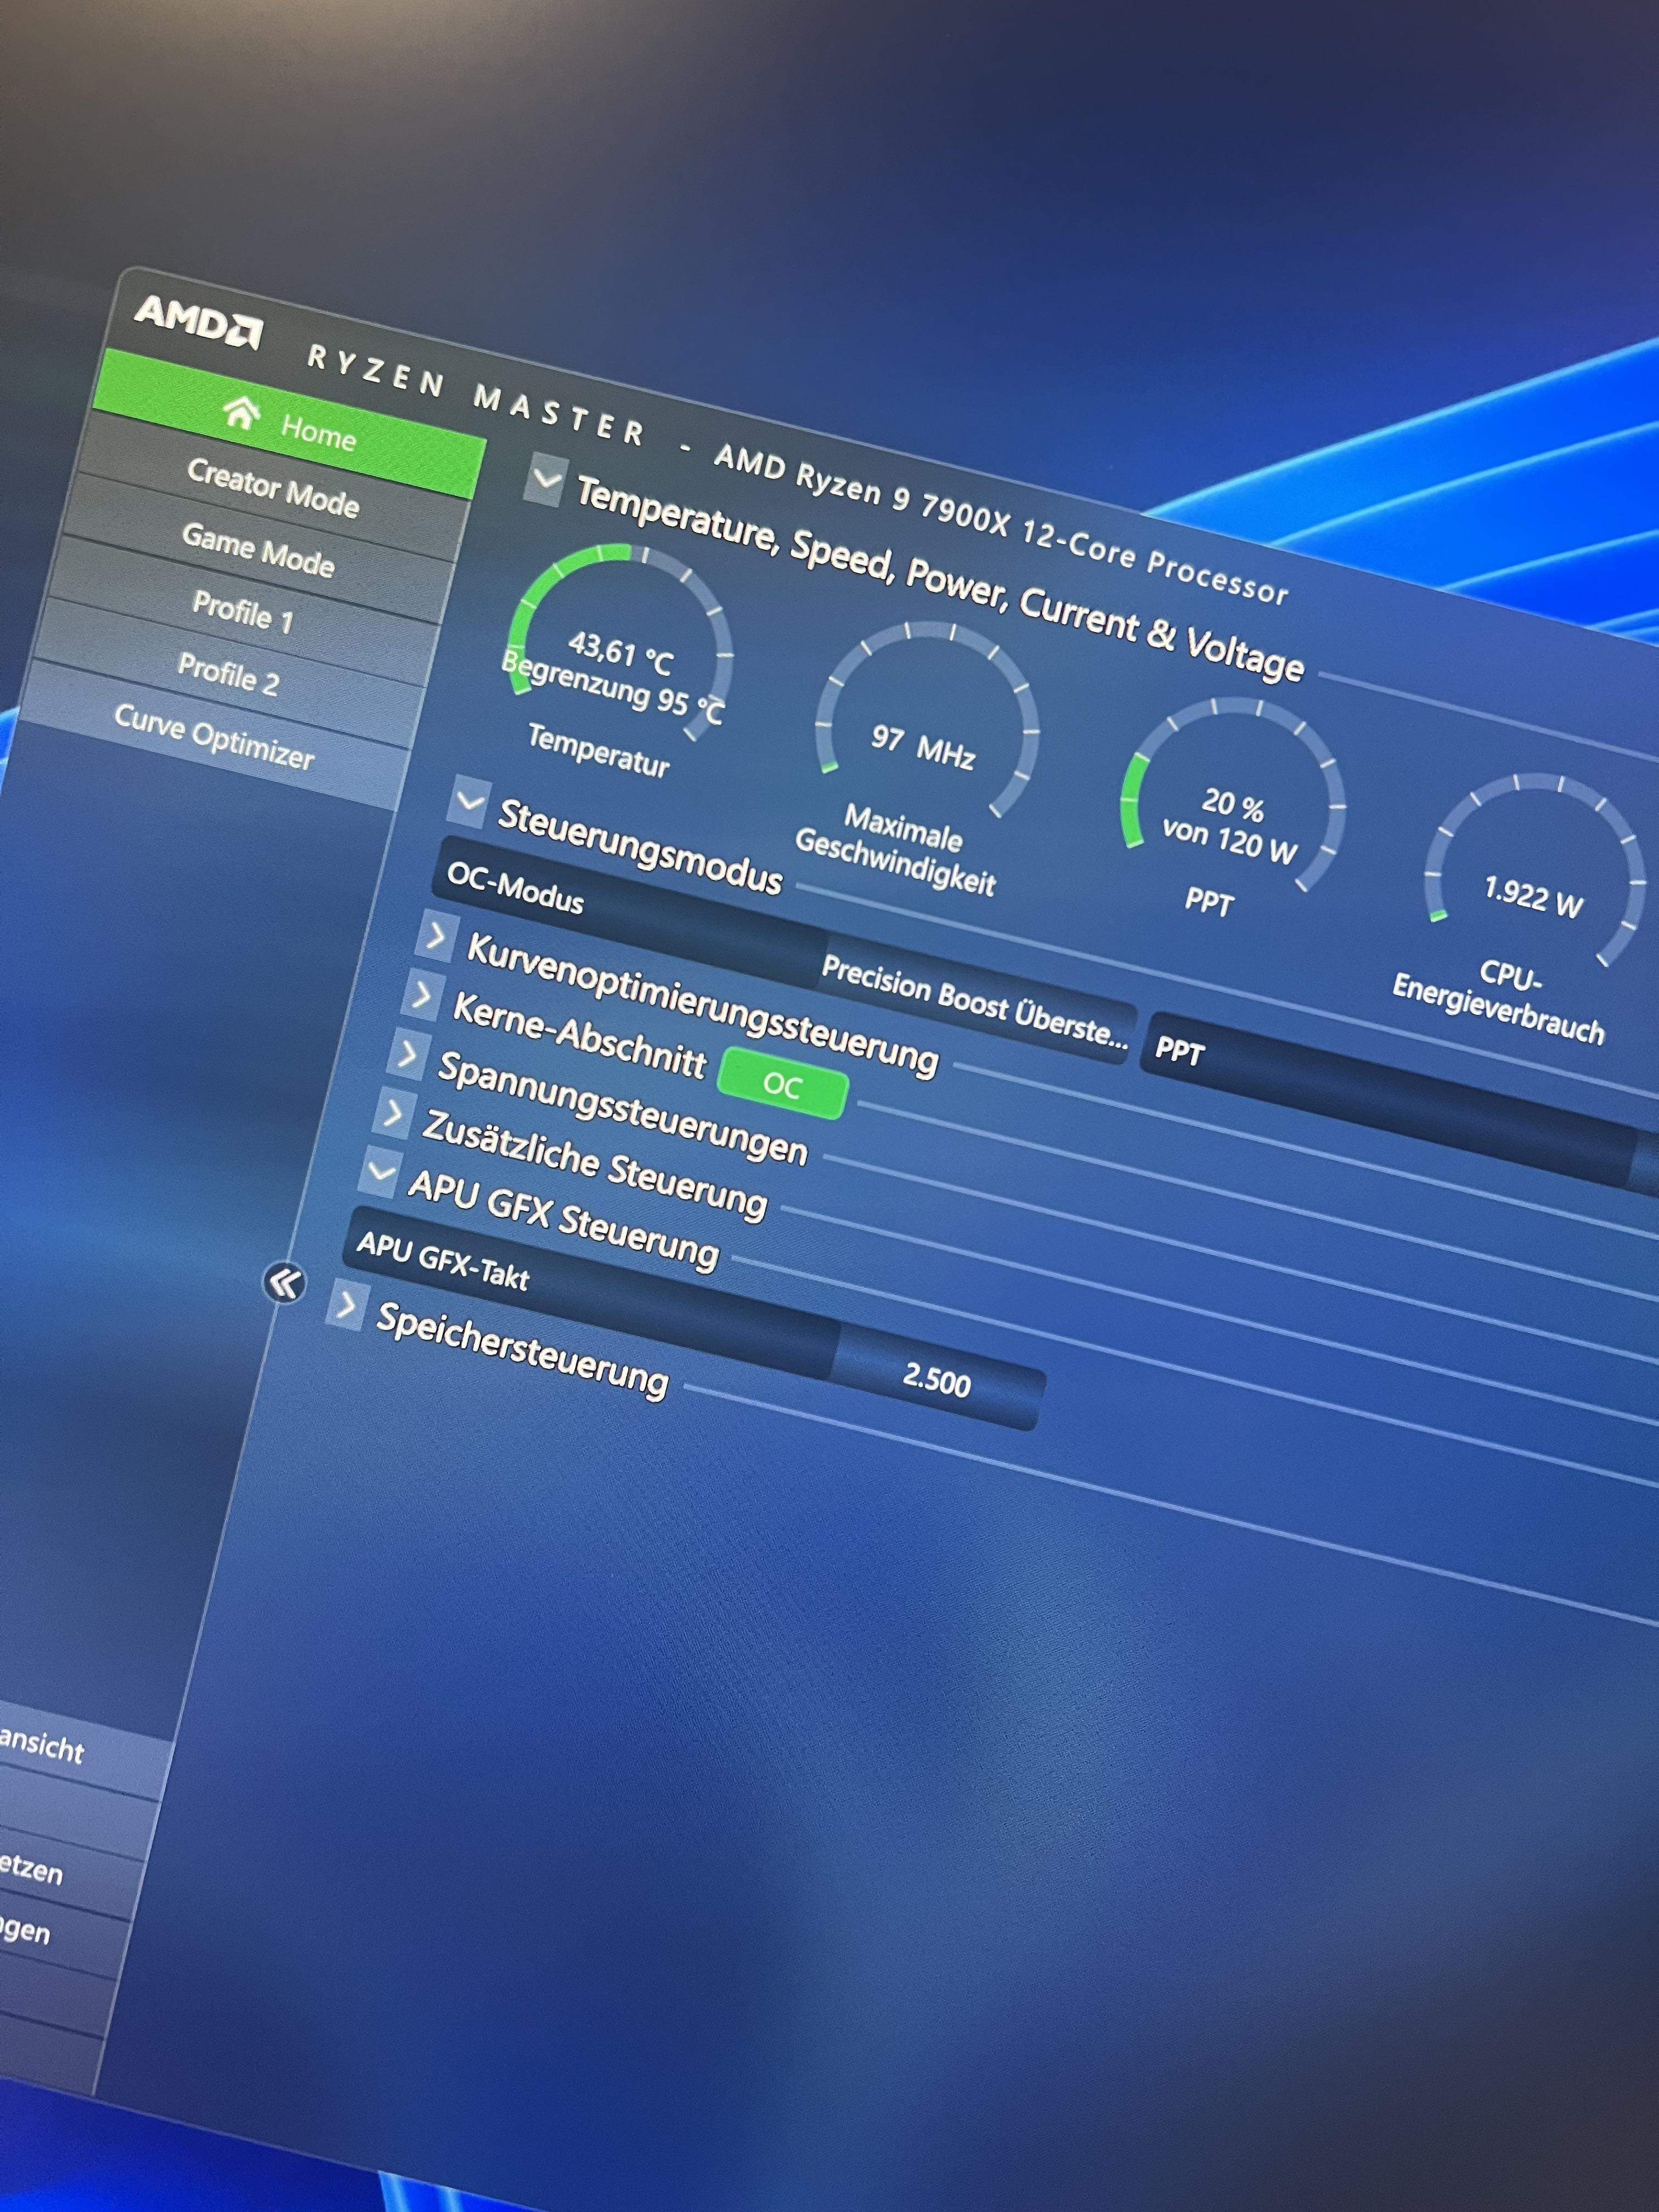Expand Kurvenoptimierungssteuerung section
This screenshot has width=1659, height=2212.
click(x=436, y=937)
